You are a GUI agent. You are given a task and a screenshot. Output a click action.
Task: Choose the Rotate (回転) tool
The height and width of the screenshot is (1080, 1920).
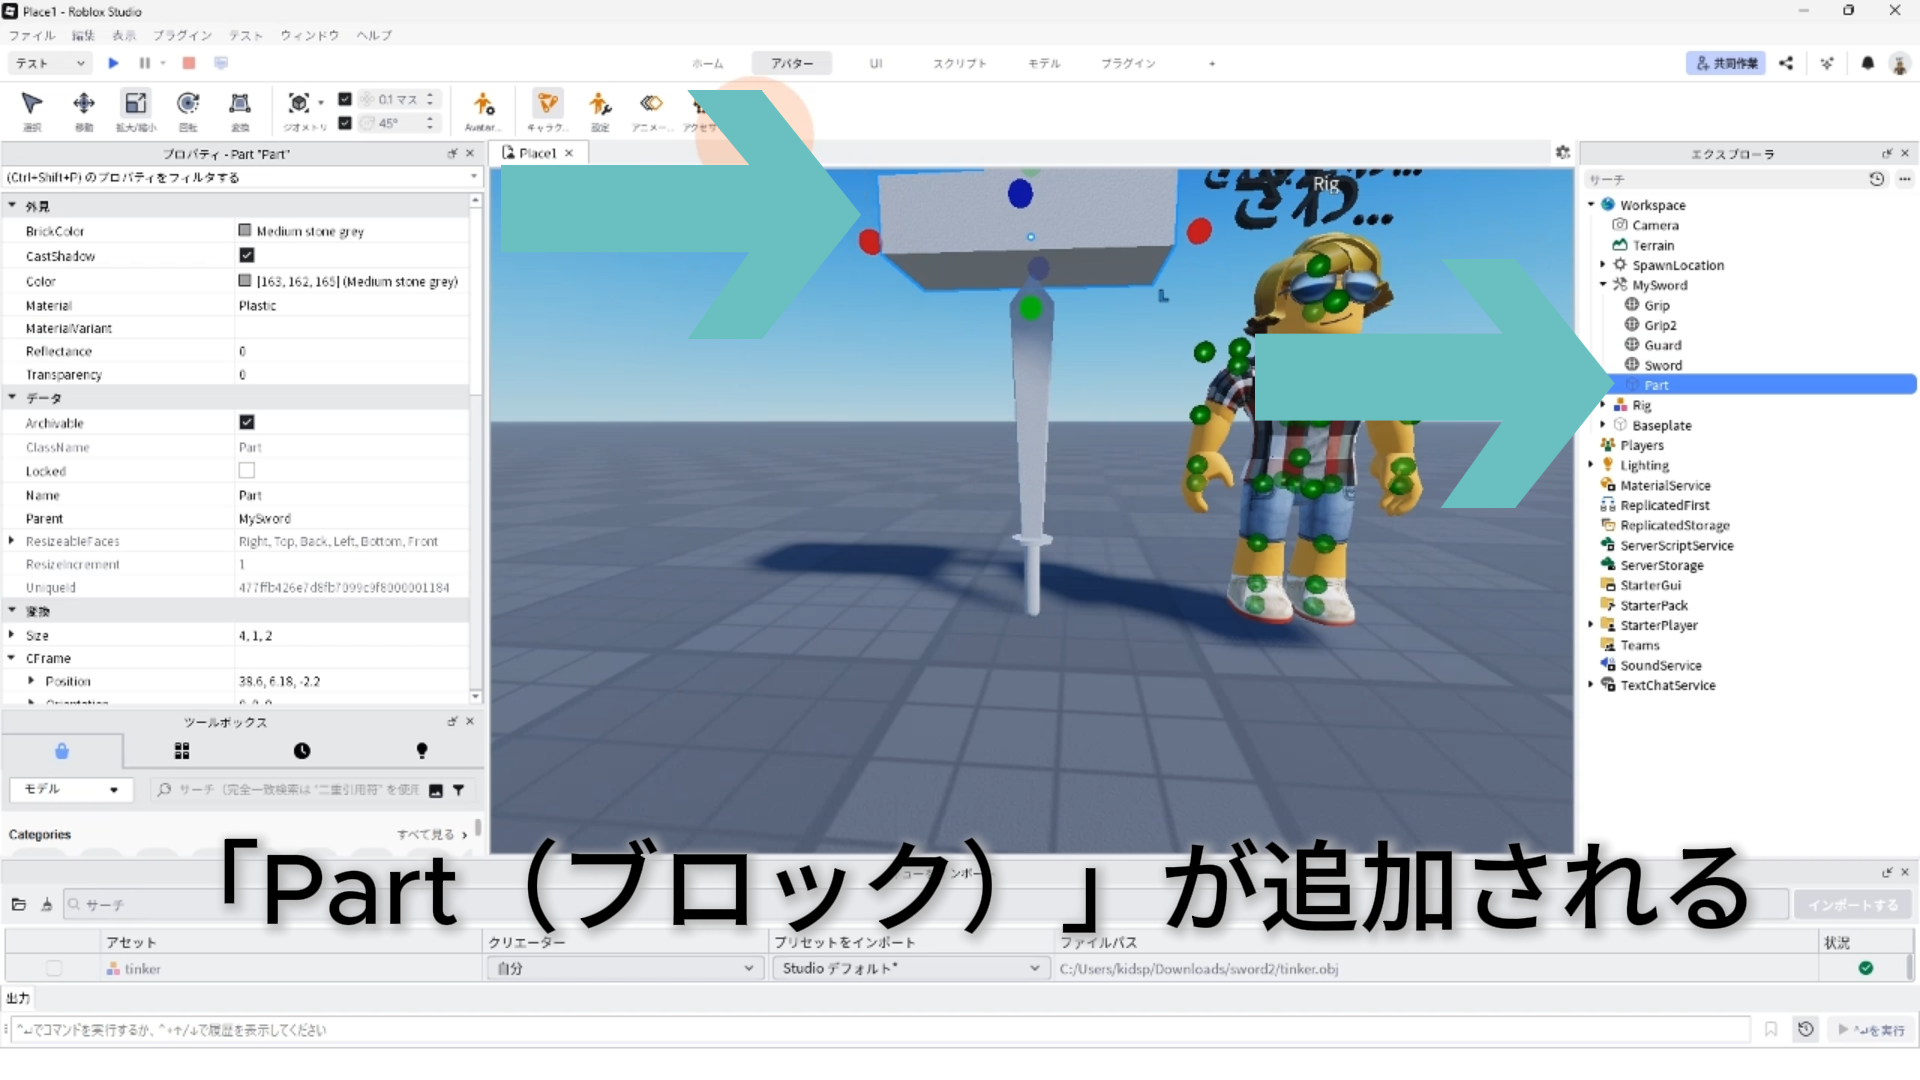pos(188,104)
